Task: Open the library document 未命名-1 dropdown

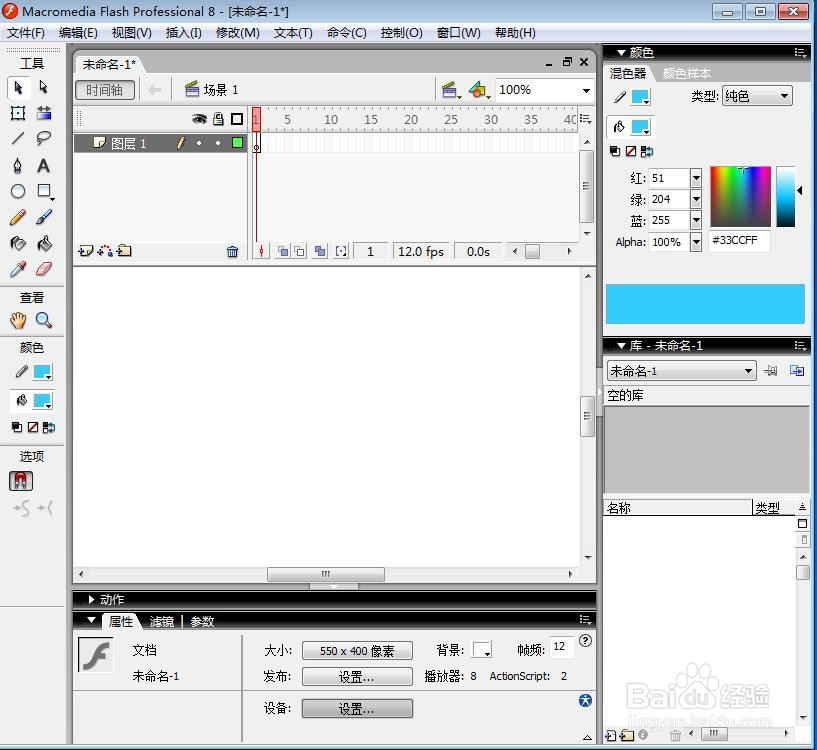Action: 682,371
